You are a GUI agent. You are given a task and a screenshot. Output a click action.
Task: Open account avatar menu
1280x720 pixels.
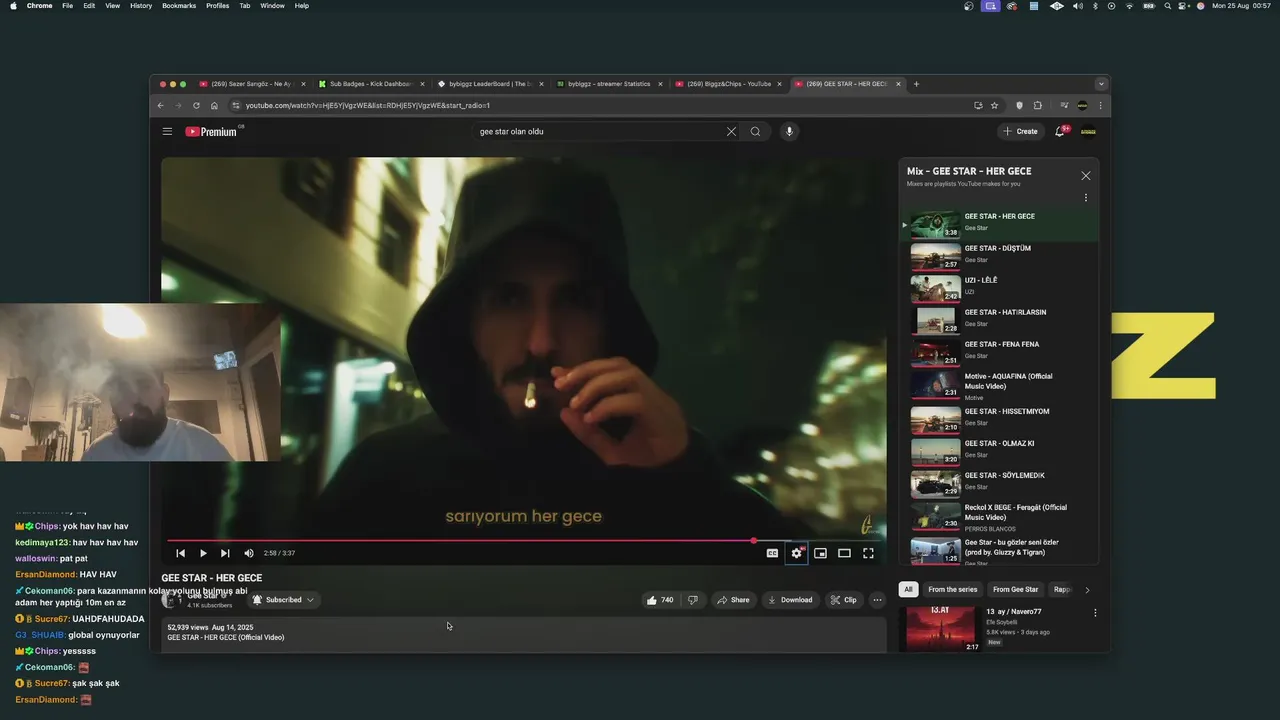click(1088, 131)
